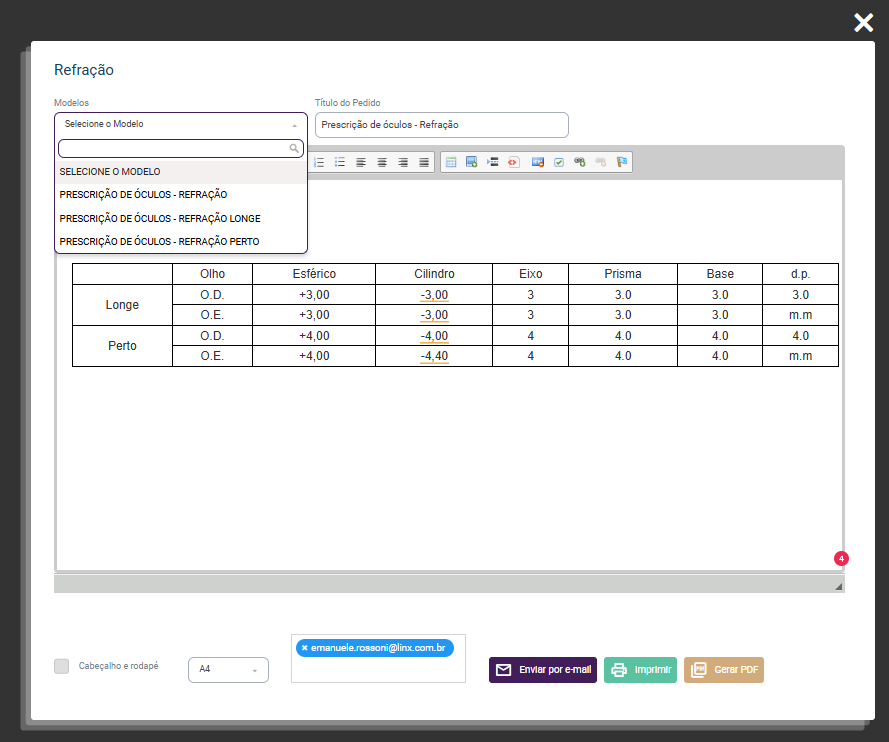Click the numbered list icon
The image size is (889, 742).
[319, 162]
